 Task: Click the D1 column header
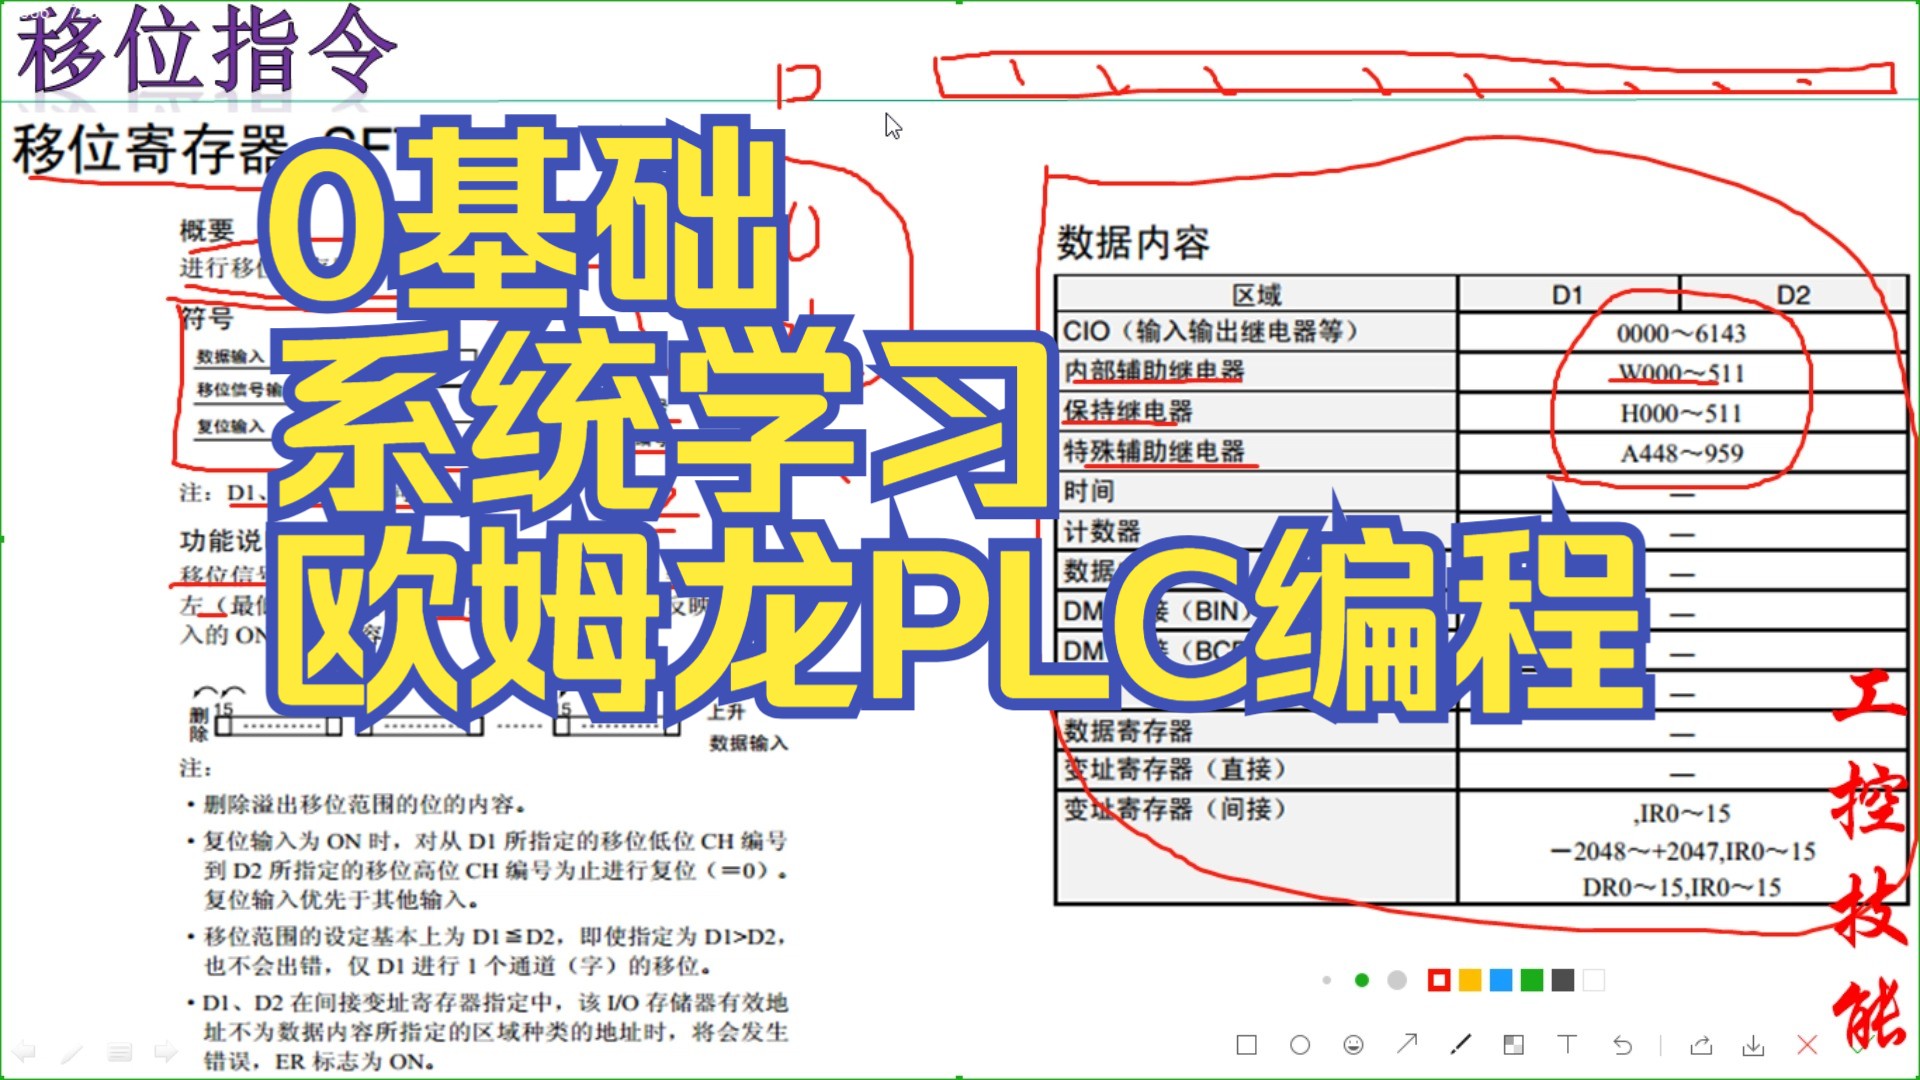click(x=1567, y=295)
